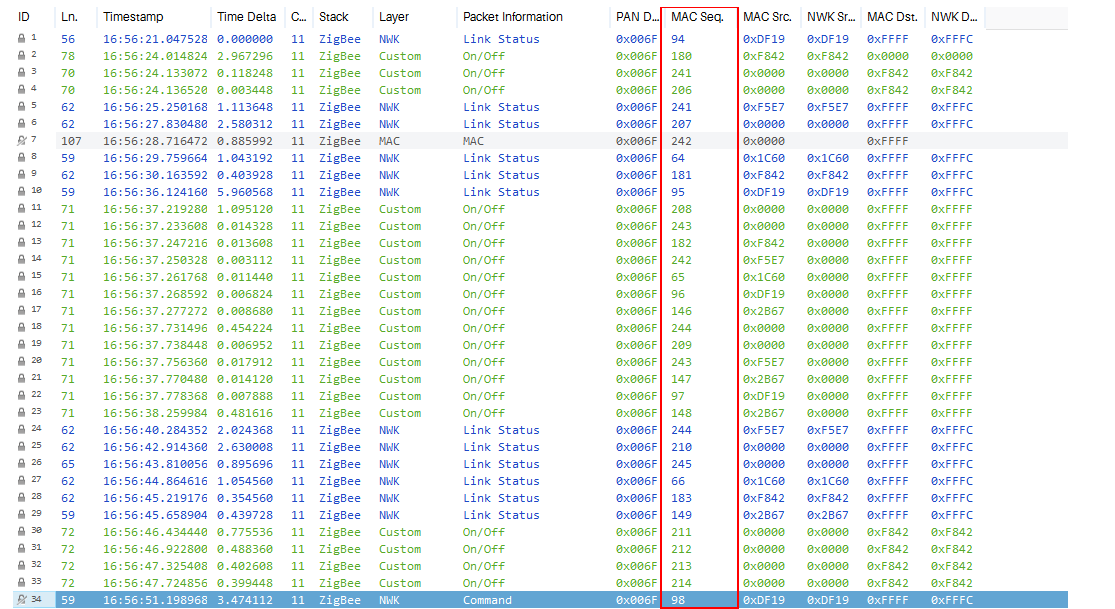Click the key icon on highlighted row 34
This screenshot has height=609, width=1115.
(x=21, y=600)
